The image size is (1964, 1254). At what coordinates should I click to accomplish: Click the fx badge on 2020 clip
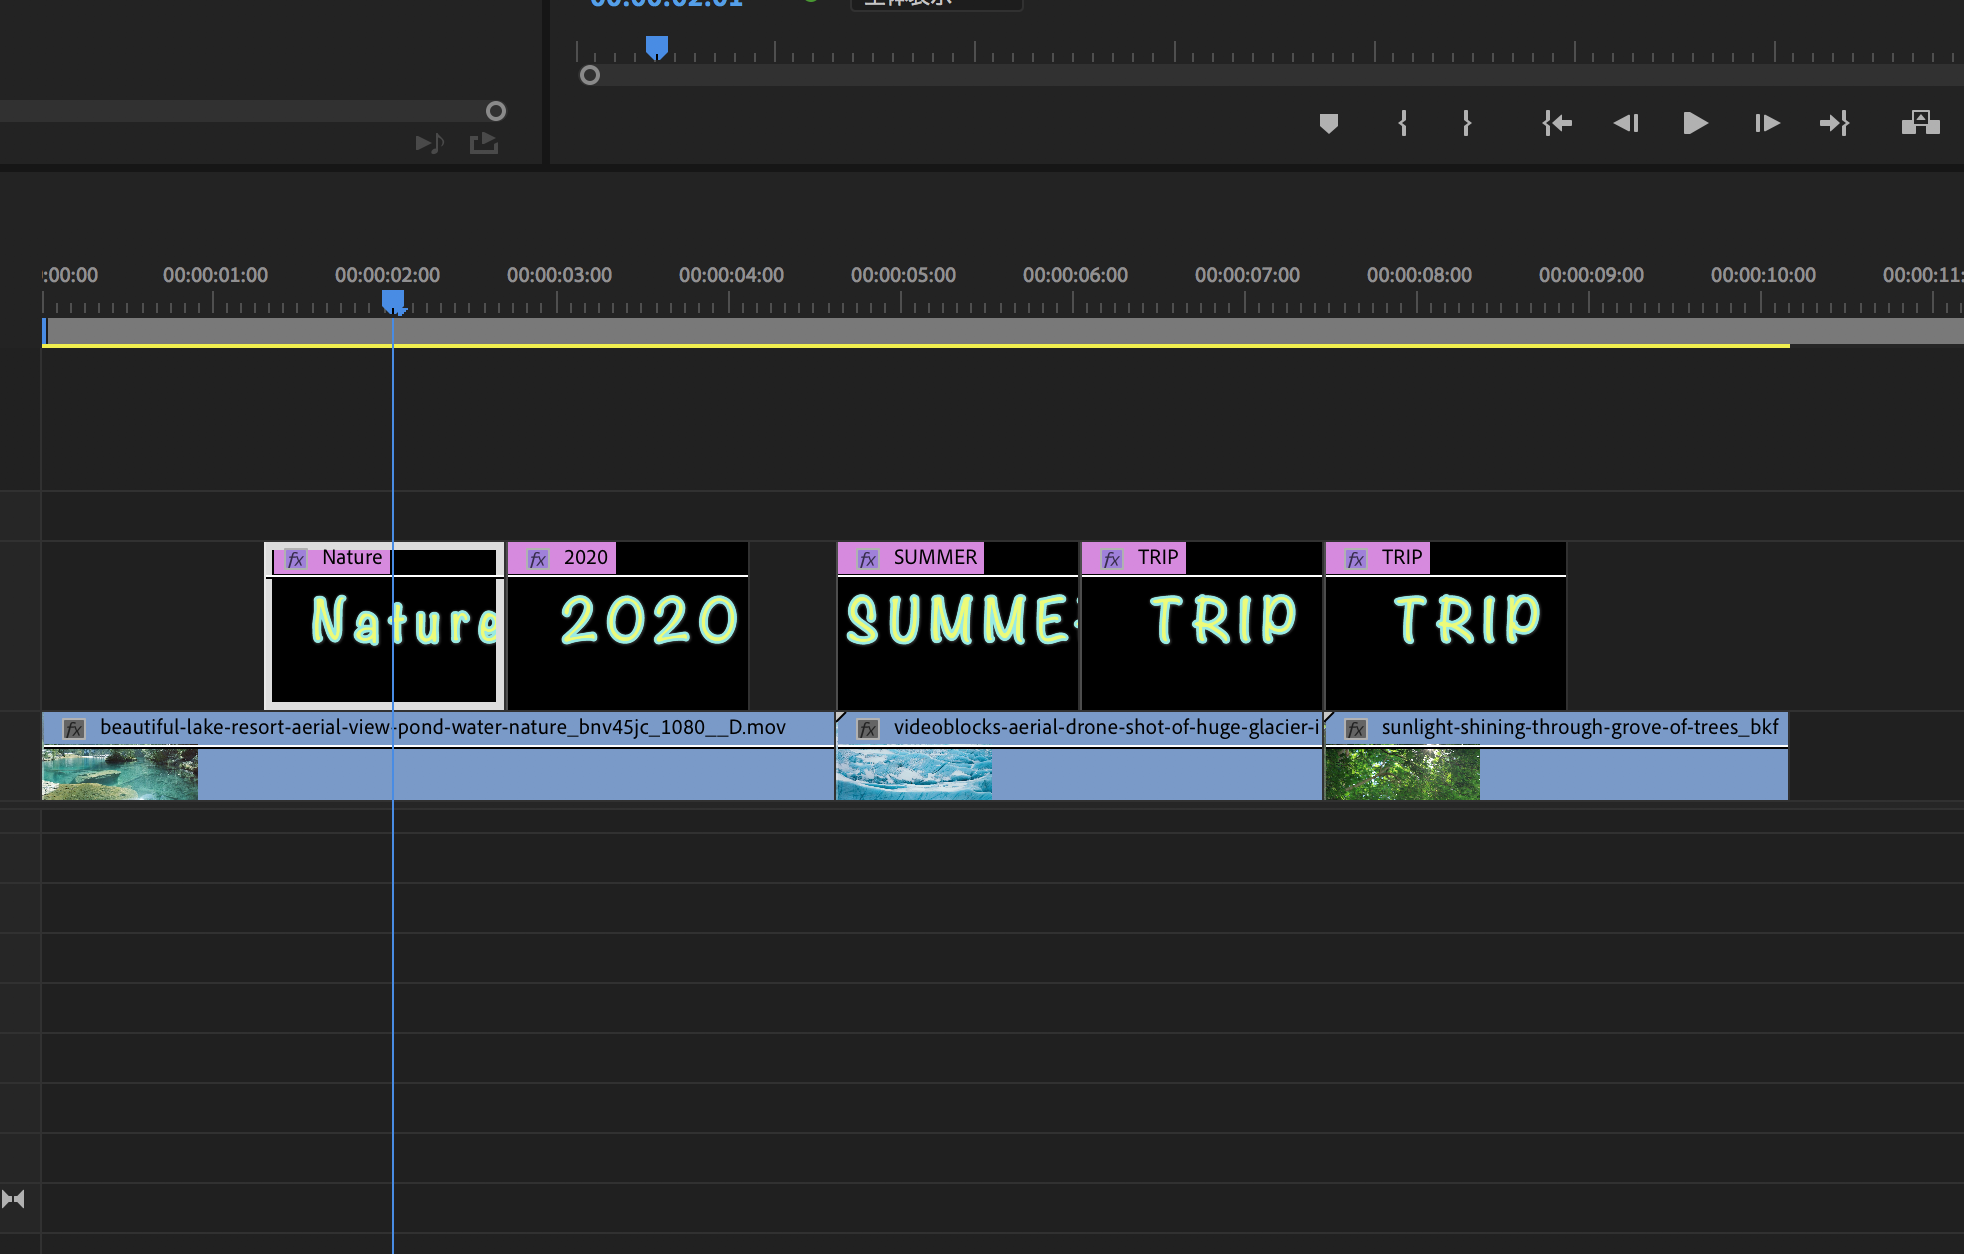point(538,559)
